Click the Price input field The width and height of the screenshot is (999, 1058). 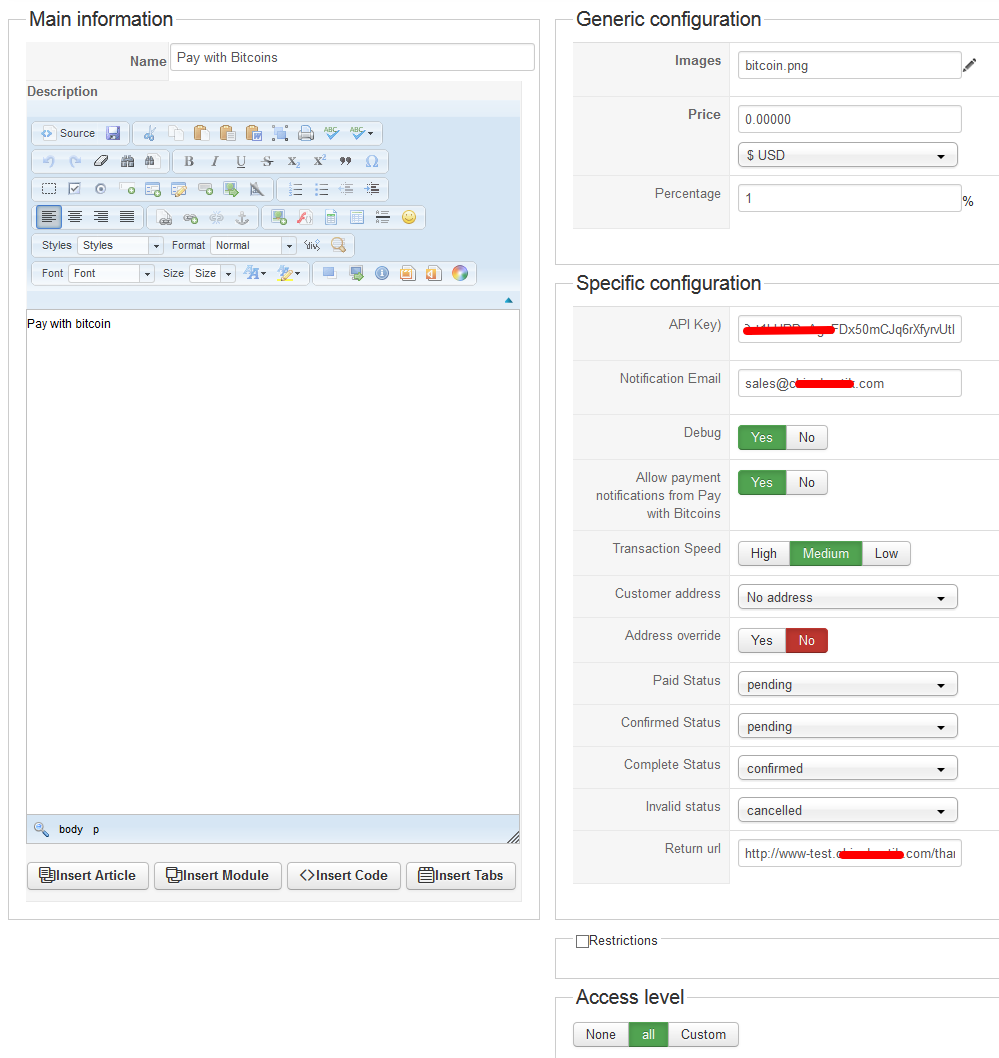coord(850,119)
